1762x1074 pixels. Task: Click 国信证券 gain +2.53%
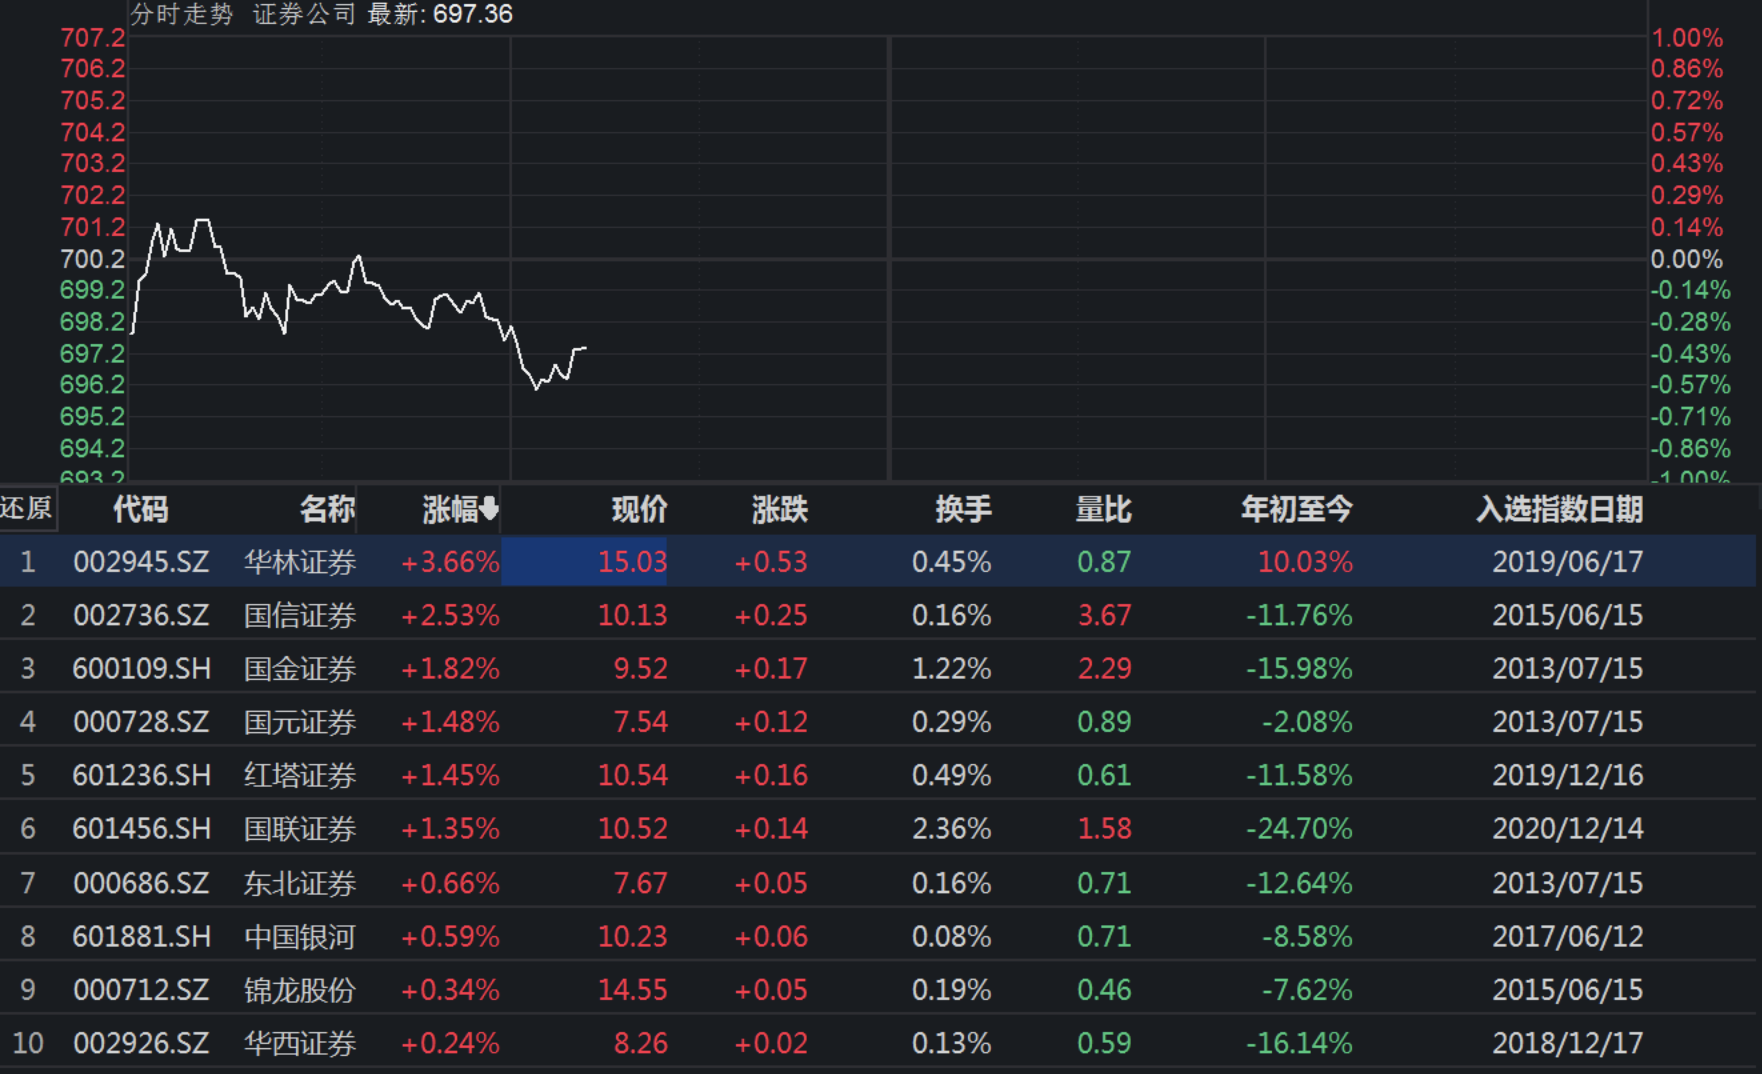[x=450, y=615]
